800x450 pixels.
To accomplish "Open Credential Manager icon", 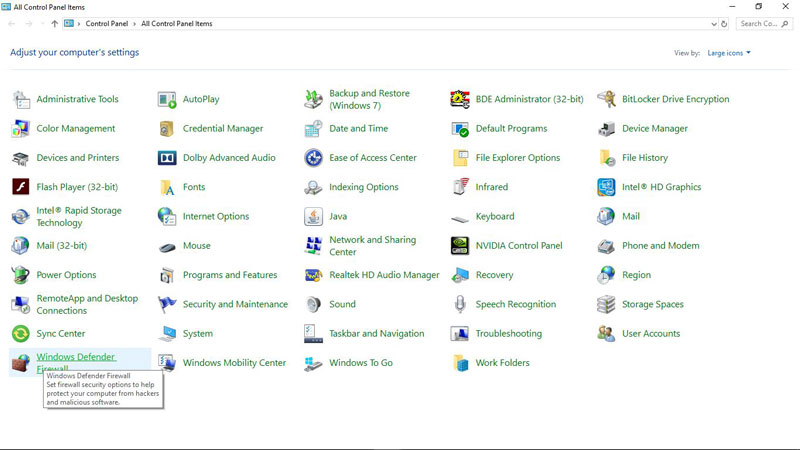I will tap(167, 129).
